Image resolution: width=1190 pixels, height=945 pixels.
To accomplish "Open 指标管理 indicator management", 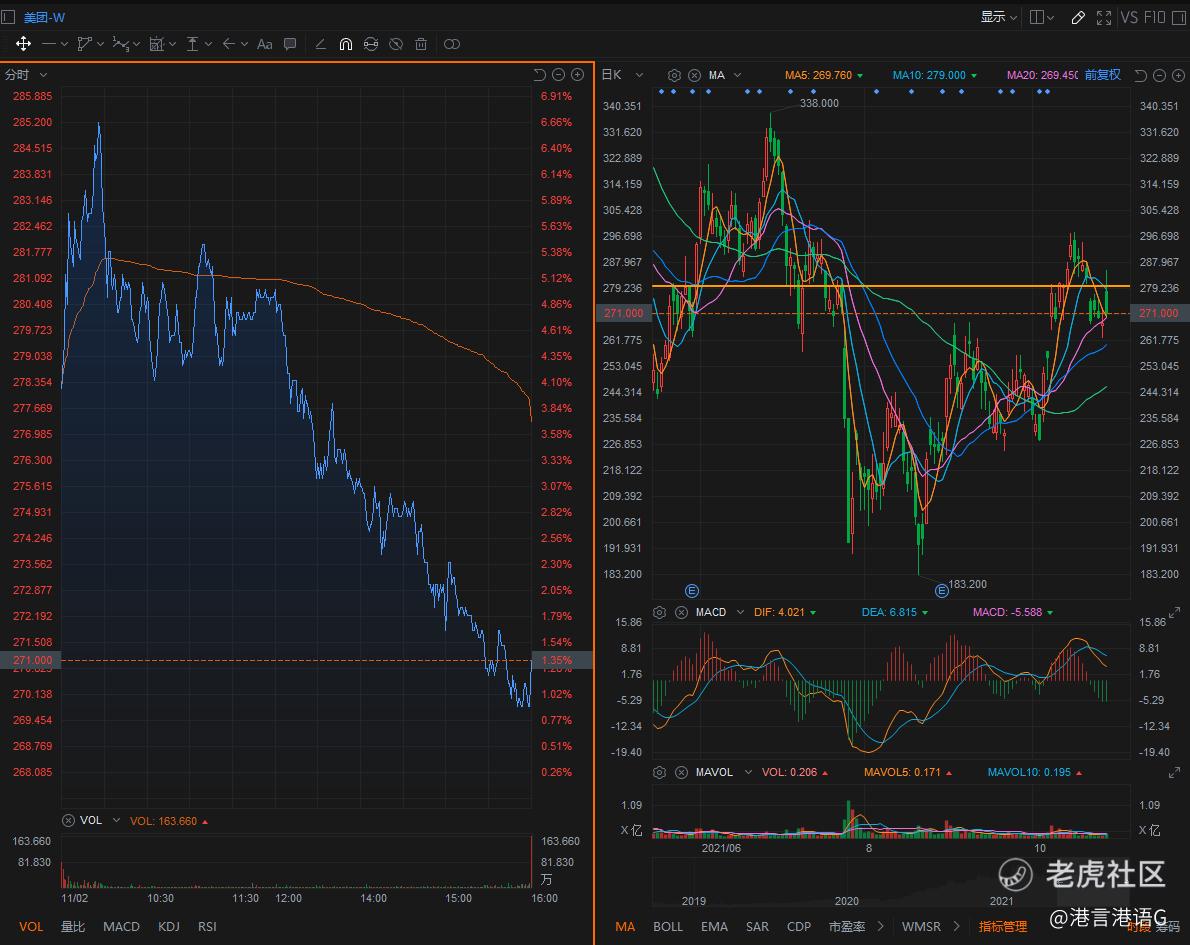I will [1002, 926].
